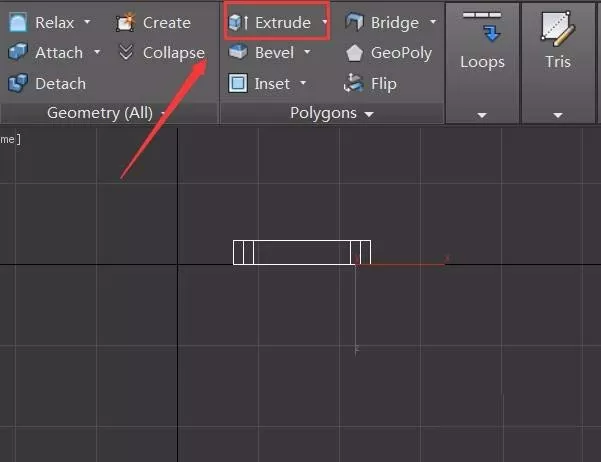Image resolution: width=601 pixels, height=462 pixels.
Task: Select the white rectangle object in viewport
Action: pyautogui.click(x=302, y=252)
